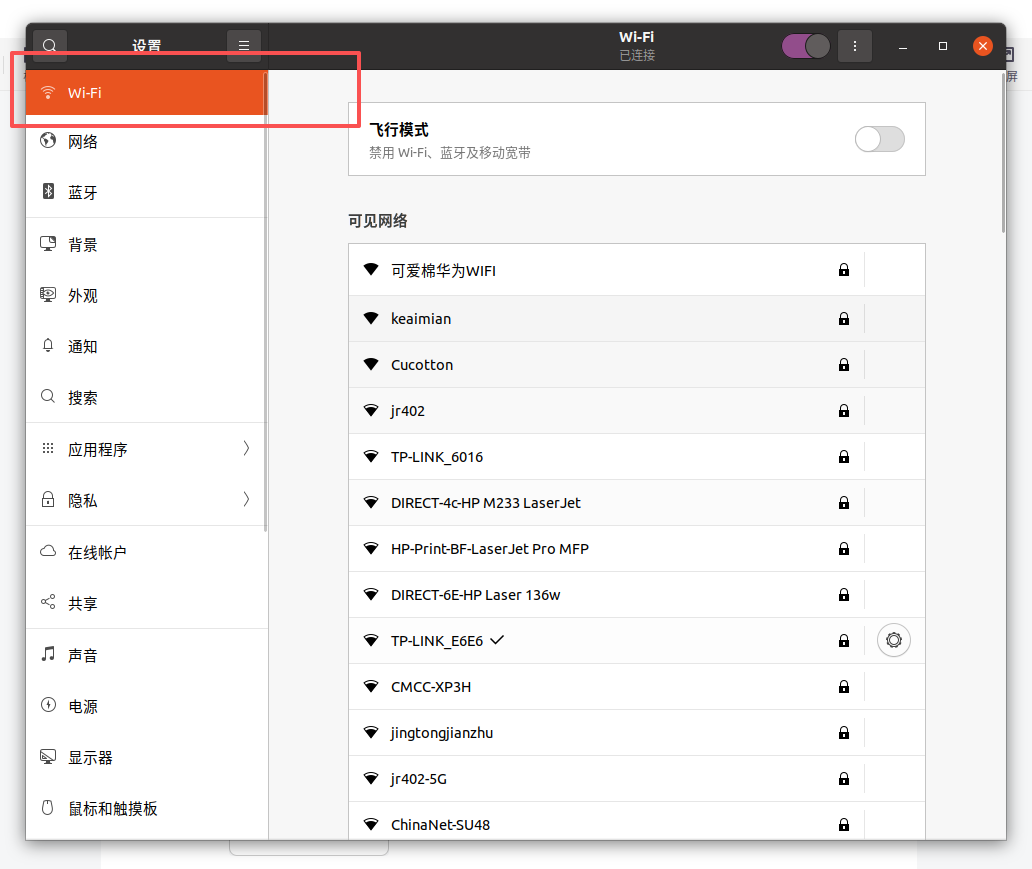Open settings gear for TP-LINK_E6E6
The height and width of the screenshot is (869, 1032).
(x=893, y=640)
